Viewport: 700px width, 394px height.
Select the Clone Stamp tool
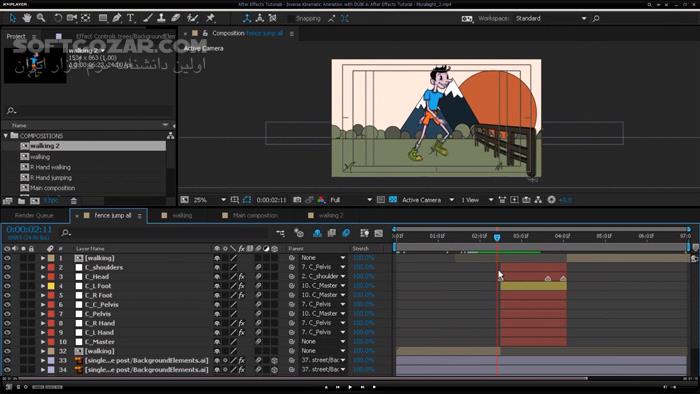click(x=161, y=18)
